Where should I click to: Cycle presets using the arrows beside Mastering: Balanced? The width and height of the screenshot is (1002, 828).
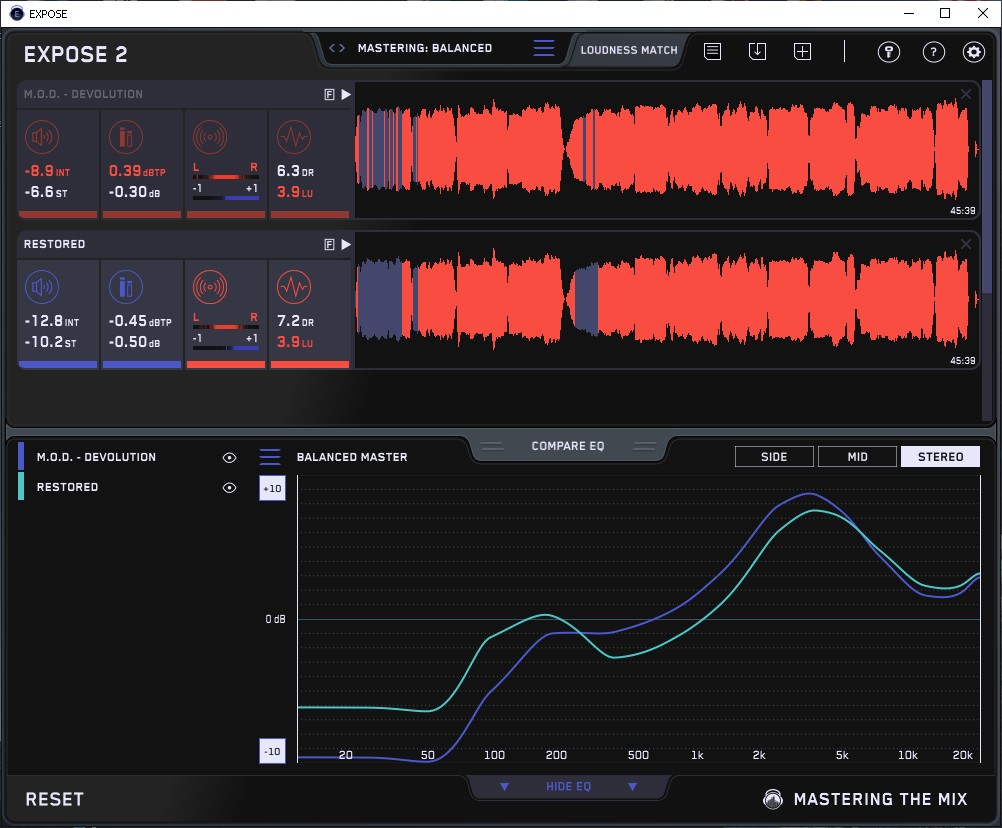[x=337, y=48]
